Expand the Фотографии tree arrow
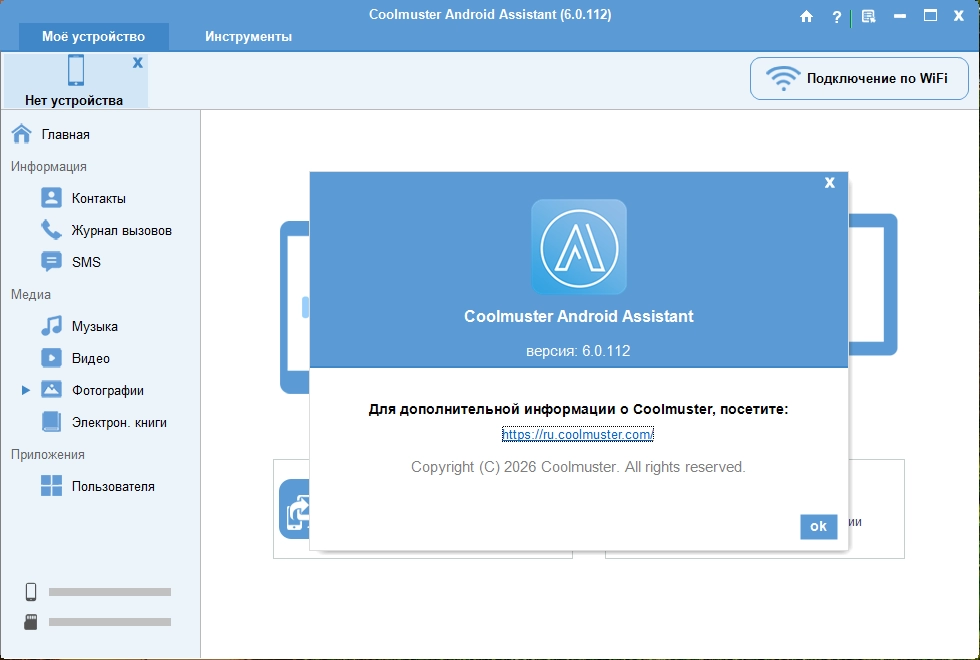 (x=26, y=390)
